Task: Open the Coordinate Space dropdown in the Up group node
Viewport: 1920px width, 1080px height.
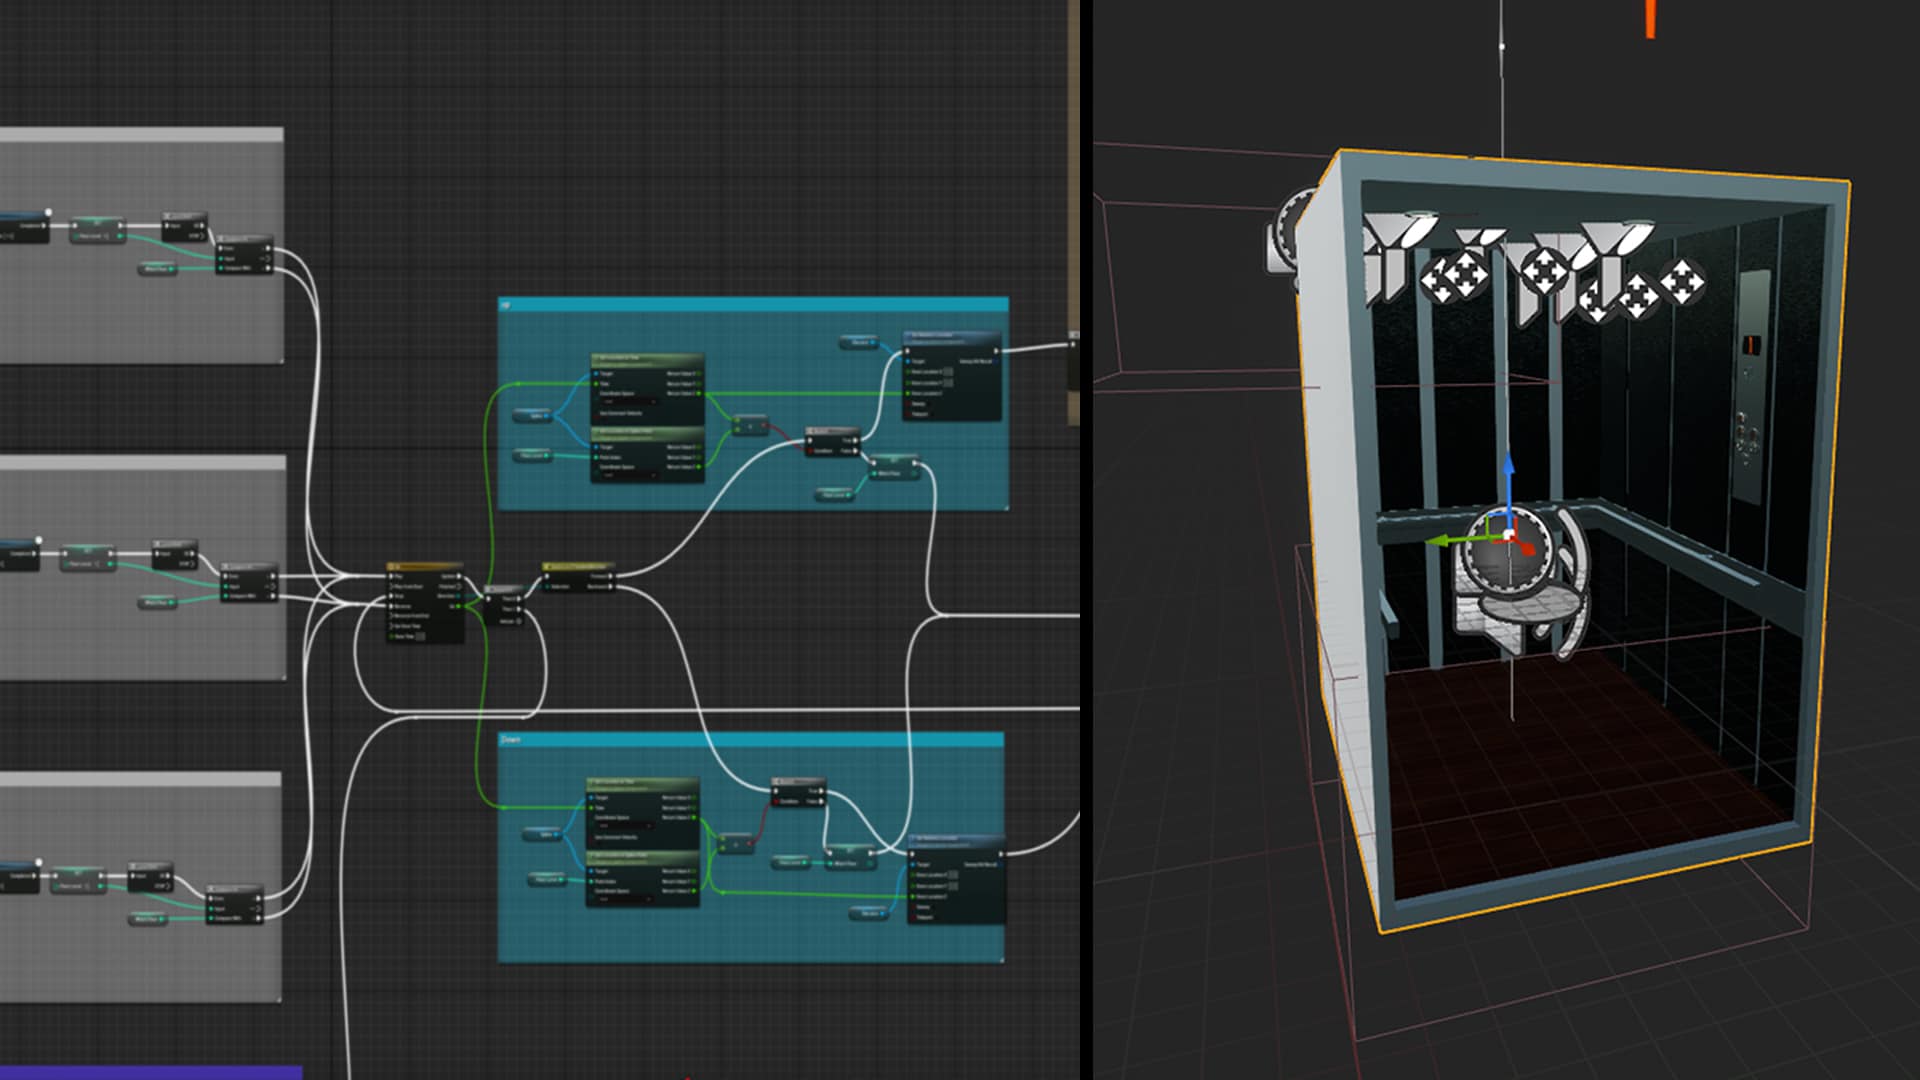Action: pyautogui.click(x=630, y=402)
